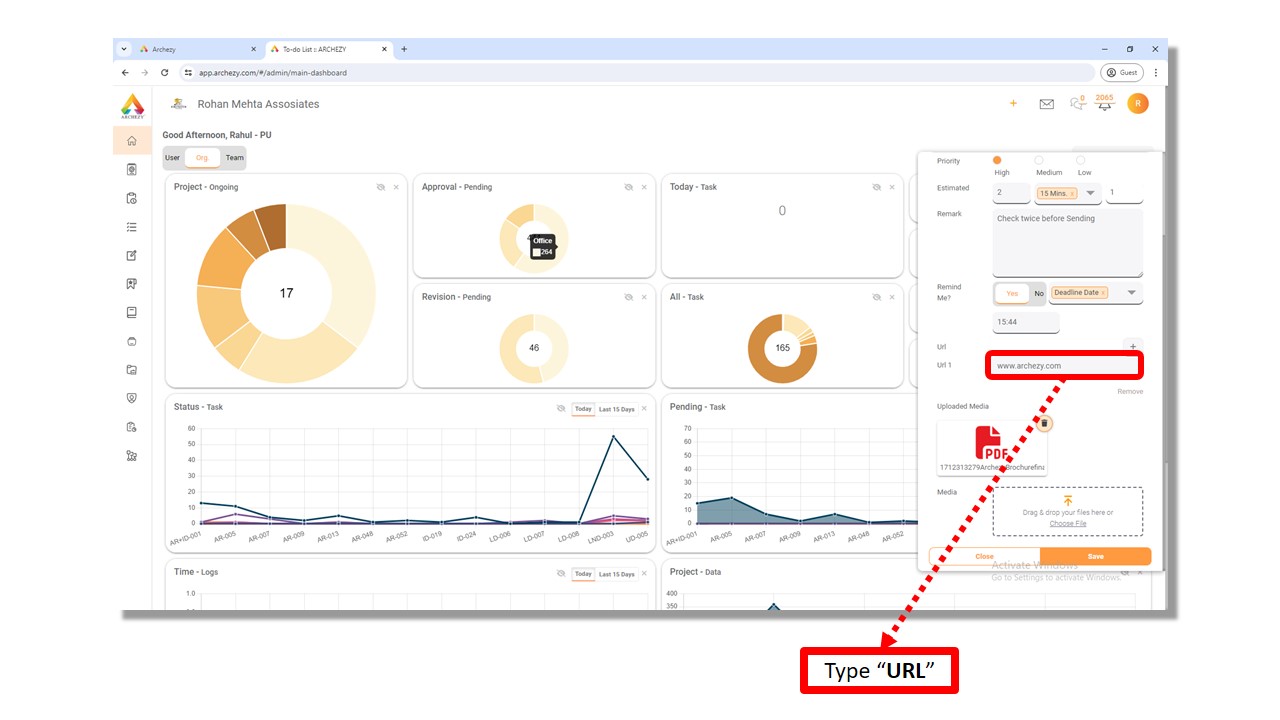
Task: Open the uploaded PDF brochure thumbnail
Action: coord(992,448)
